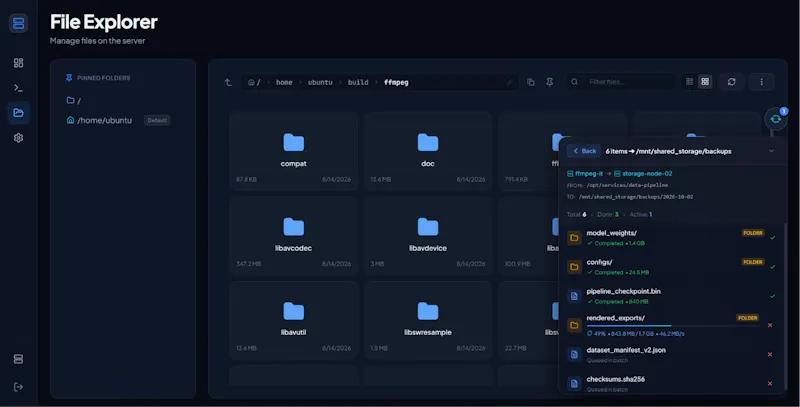Open the doc folder
This screenshot has height=407, width=800.
(428, 150)
